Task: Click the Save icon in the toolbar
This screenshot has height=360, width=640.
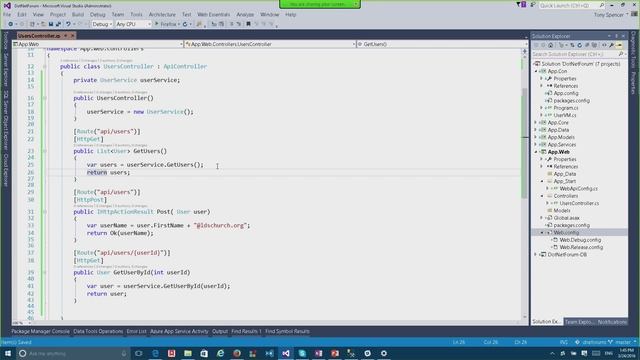Action: point(51,24)
